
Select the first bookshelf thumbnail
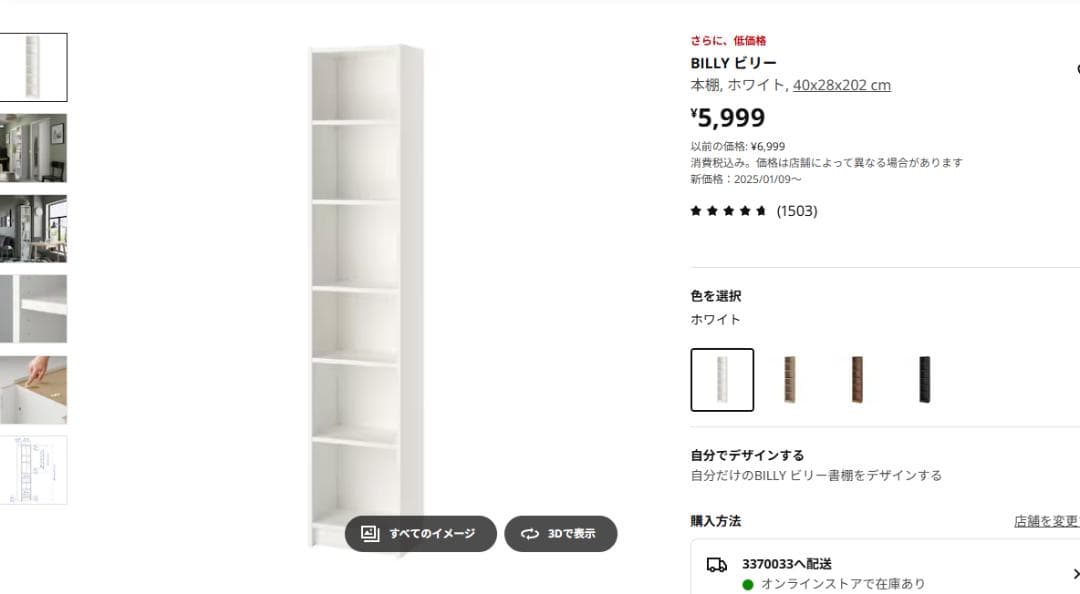(35, 66)
